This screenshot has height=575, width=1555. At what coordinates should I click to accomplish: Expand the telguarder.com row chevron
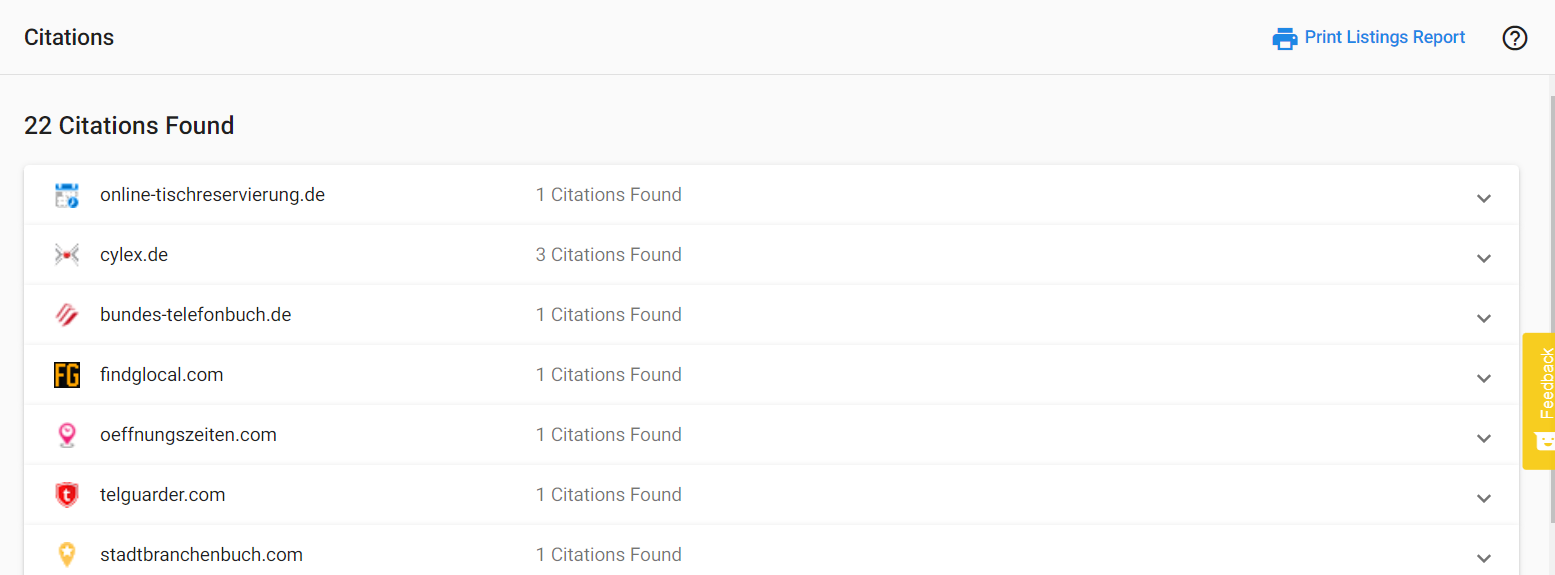coord(1484,497)
